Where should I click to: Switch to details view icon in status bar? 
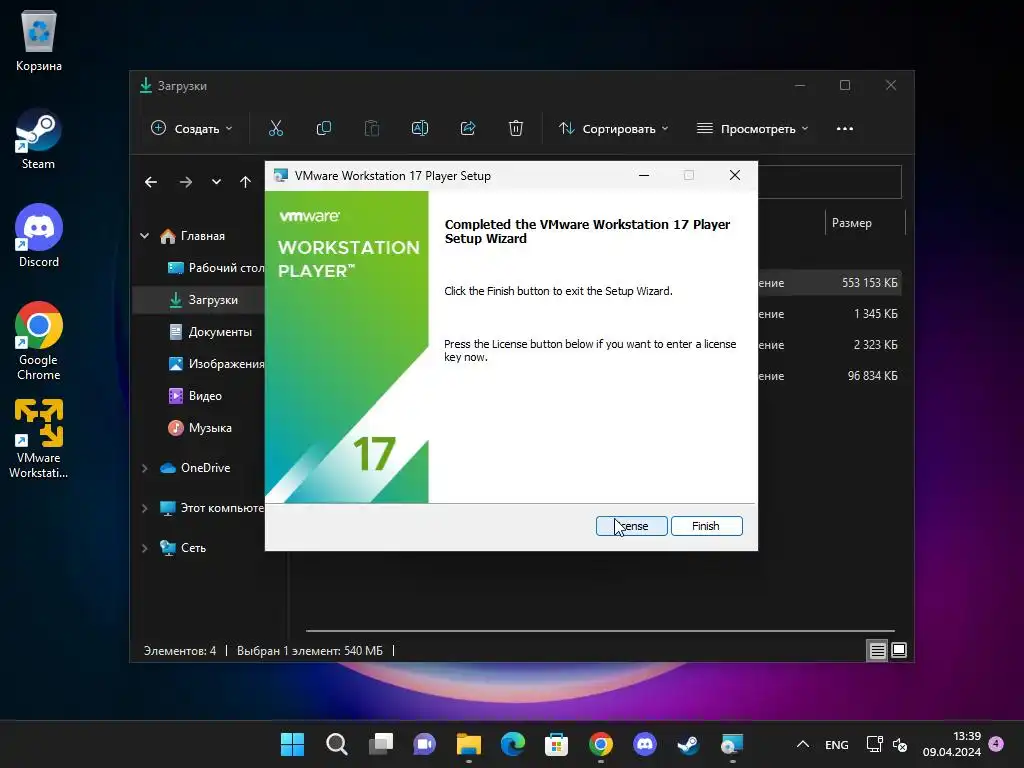tap(877, 650)
